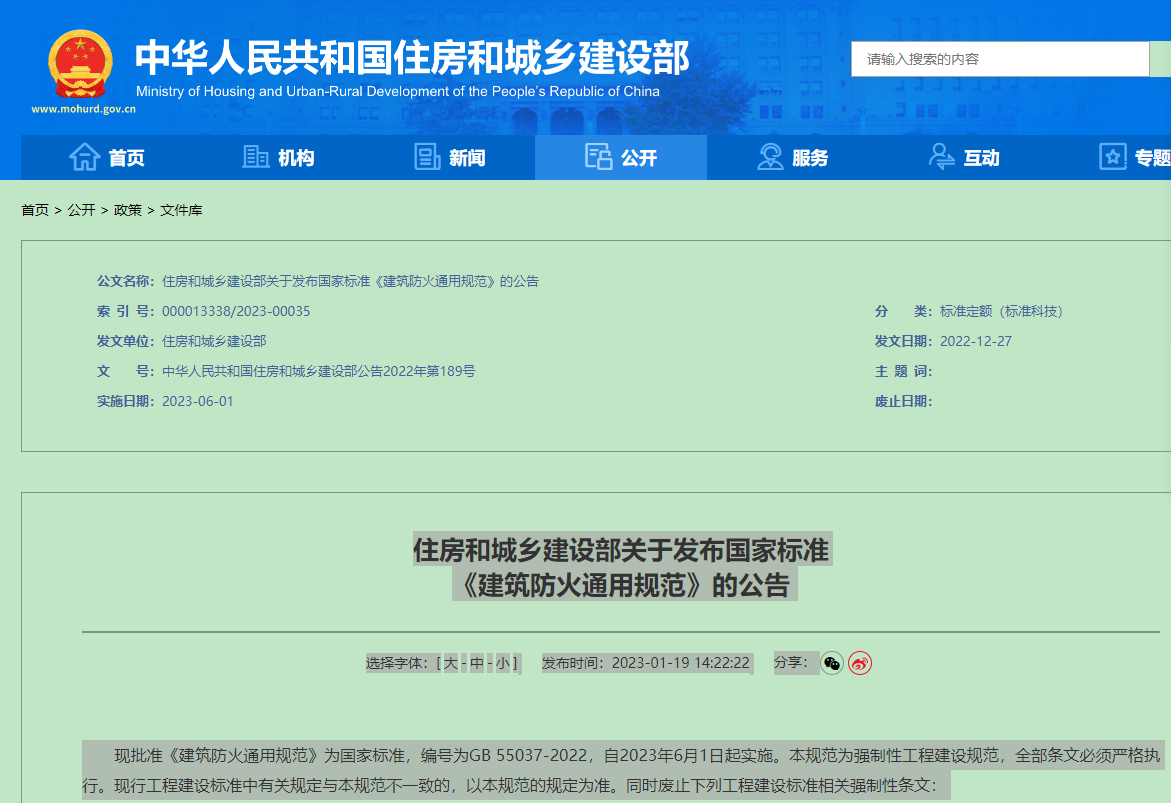Click the document icon beside 公开
Viewport: 1171px width, 803px height.
coord(598,157)
